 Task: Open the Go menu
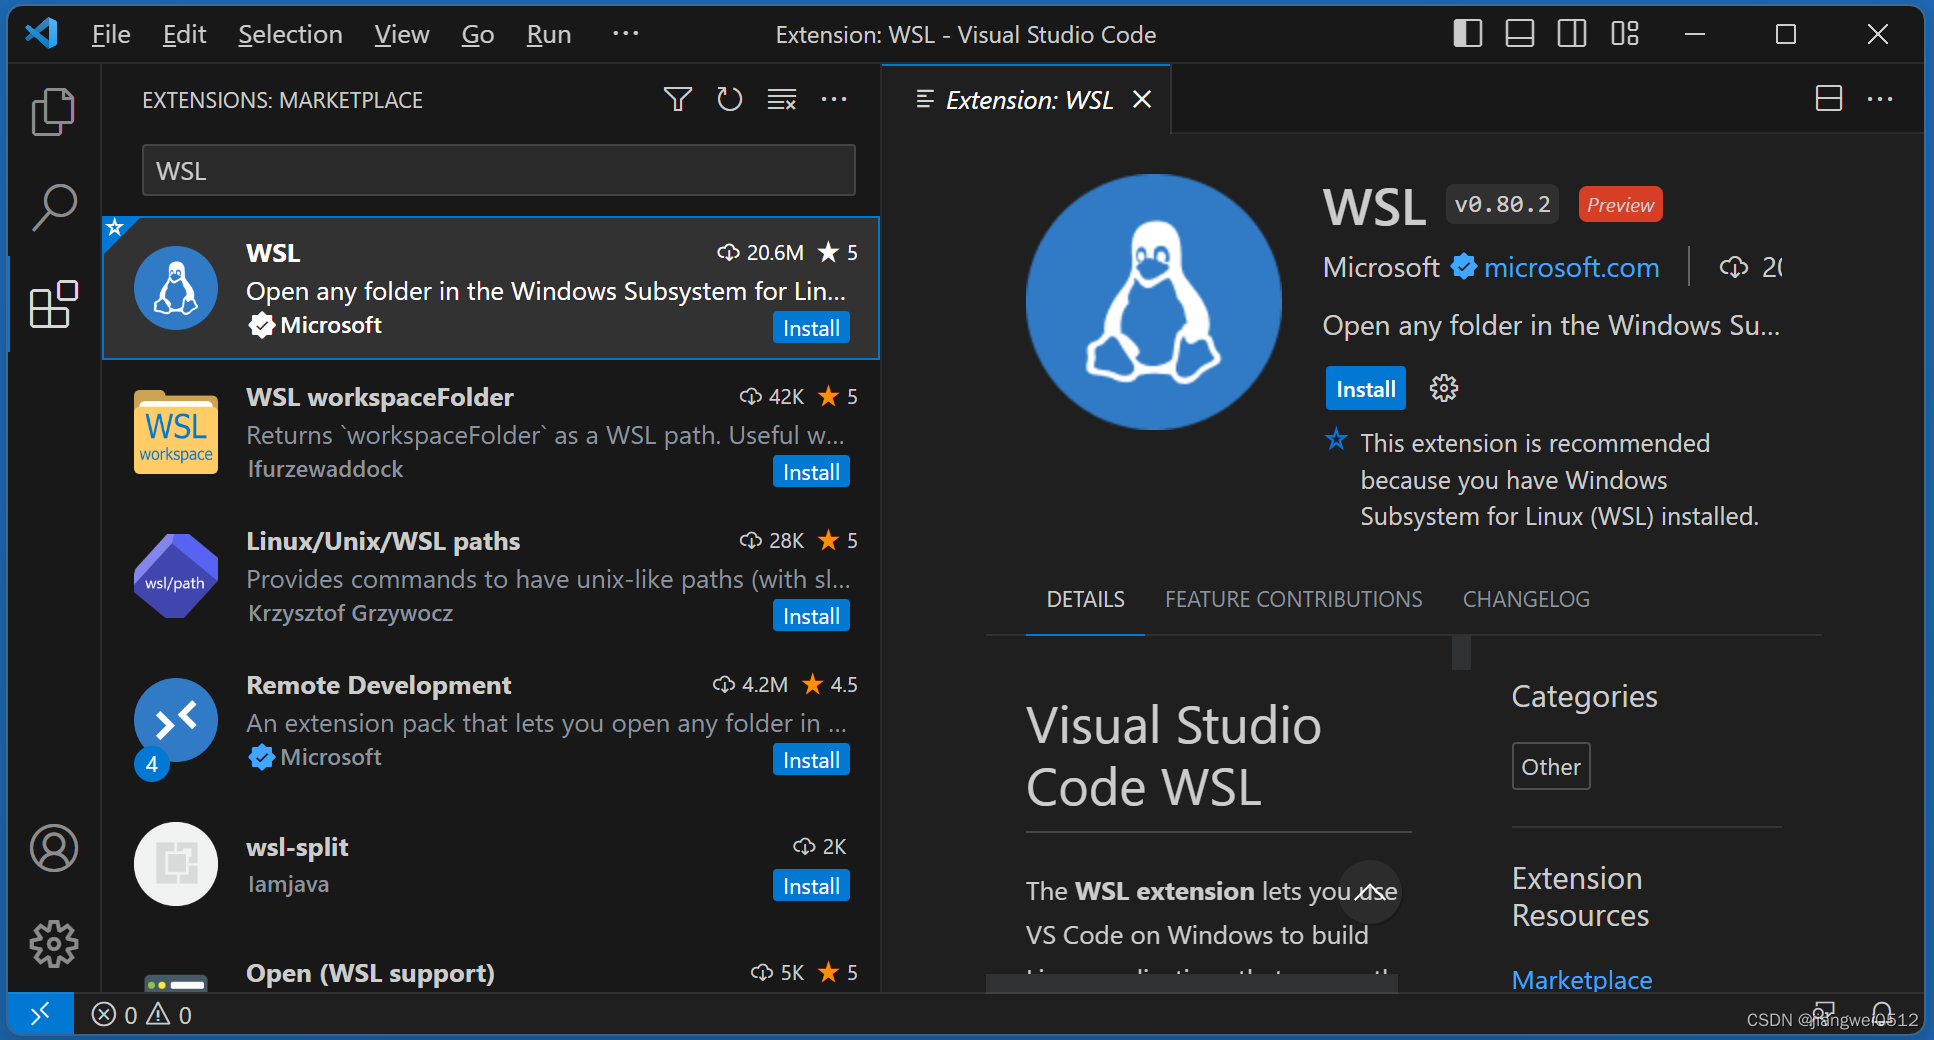478,34
